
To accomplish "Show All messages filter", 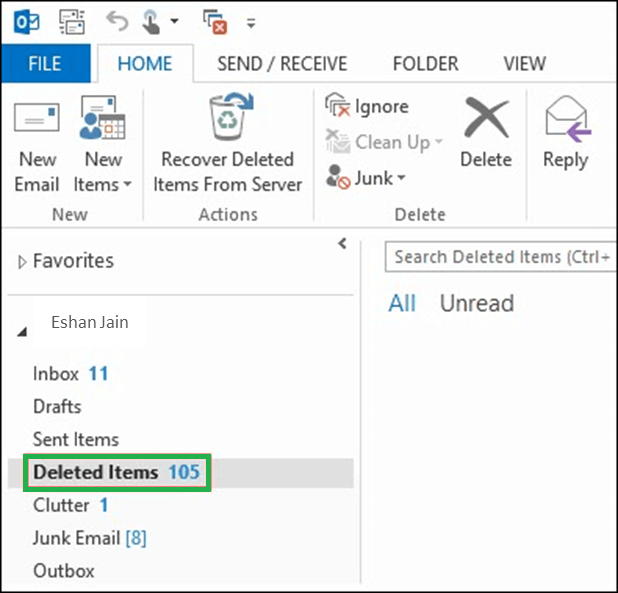I will click(402, 303).
